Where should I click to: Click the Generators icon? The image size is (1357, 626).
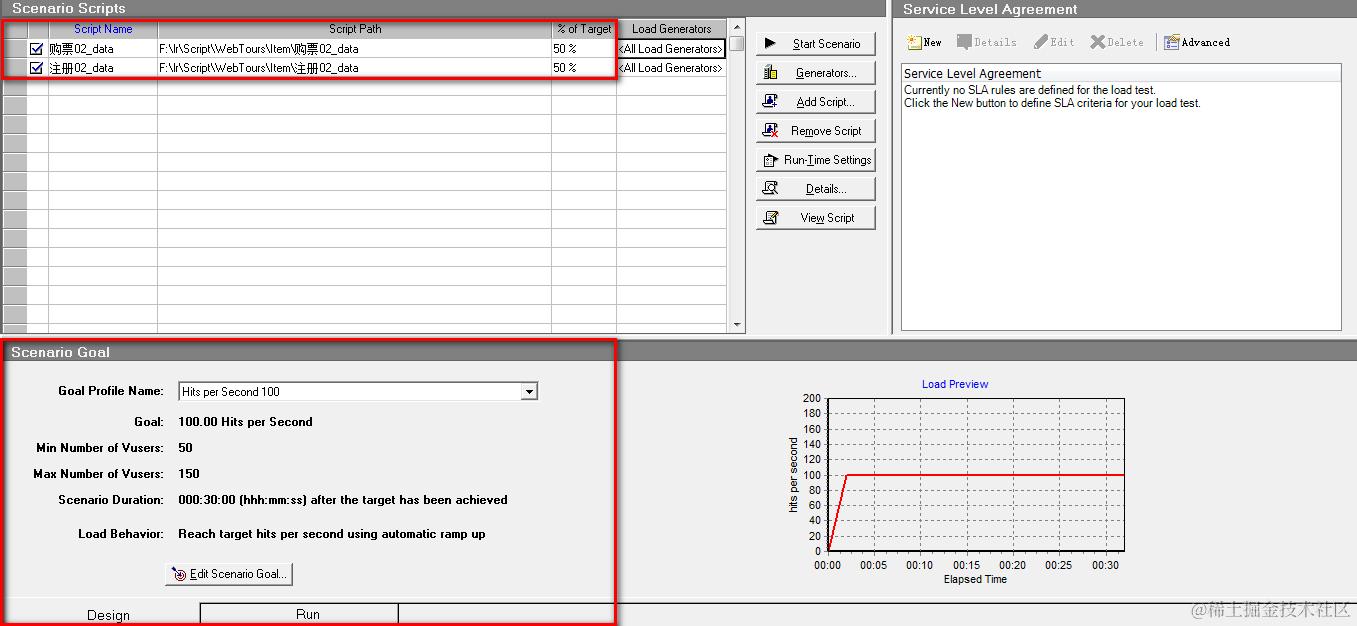pos(770,72)
